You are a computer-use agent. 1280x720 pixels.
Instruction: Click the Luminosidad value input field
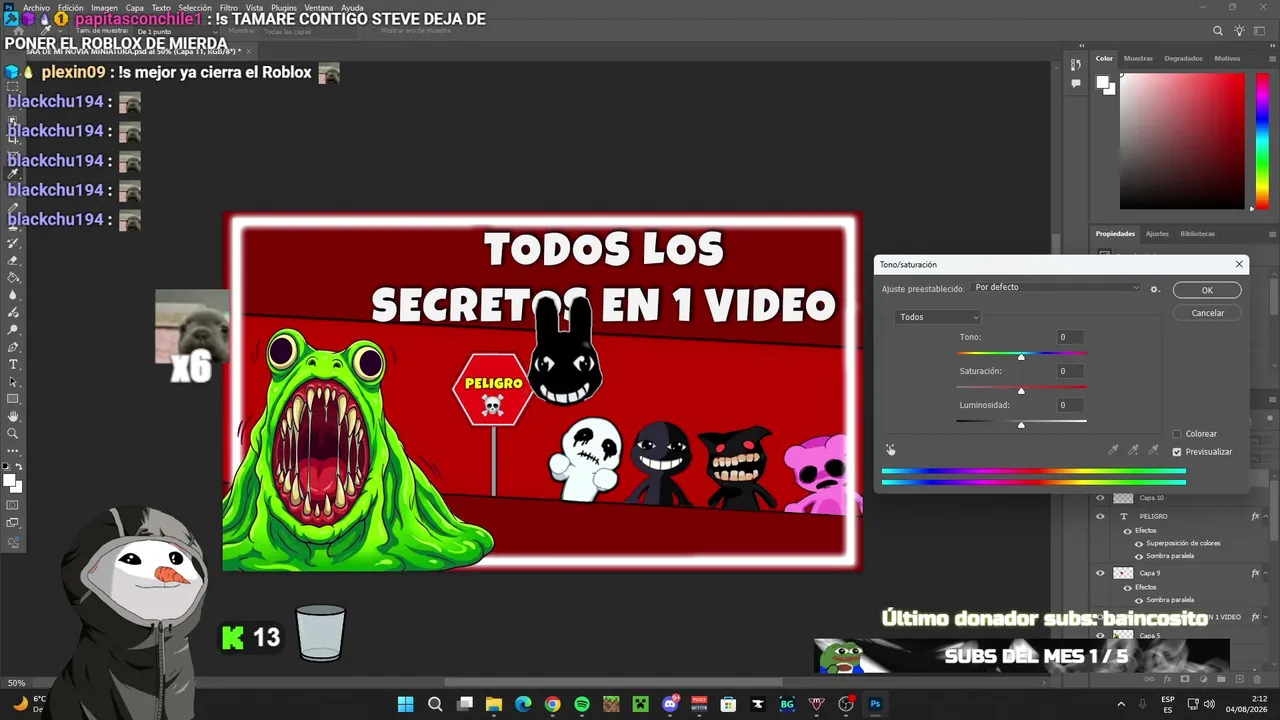[1070, 405]
